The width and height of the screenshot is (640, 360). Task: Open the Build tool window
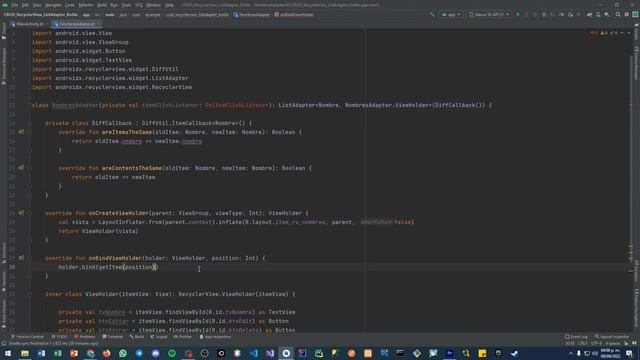pos(137,337)
